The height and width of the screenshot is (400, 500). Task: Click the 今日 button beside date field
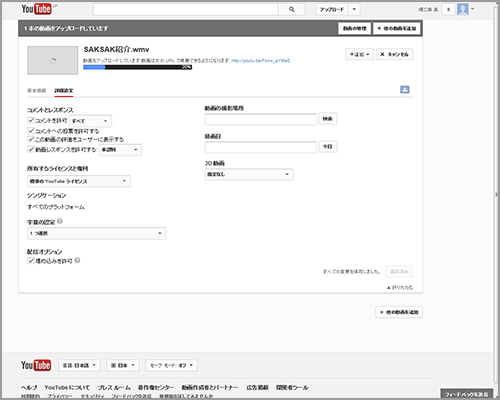[328, 146]
